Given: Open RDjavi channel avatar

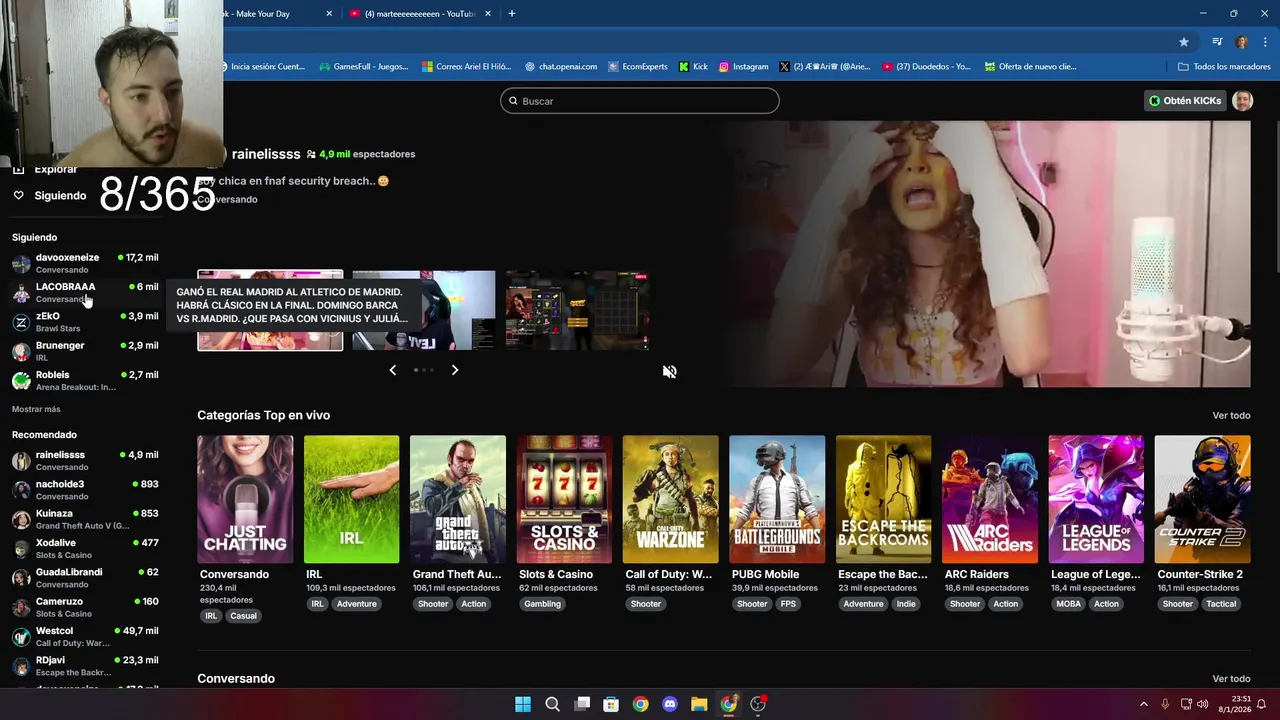Looking at the screenshot, I should point(21,666).
